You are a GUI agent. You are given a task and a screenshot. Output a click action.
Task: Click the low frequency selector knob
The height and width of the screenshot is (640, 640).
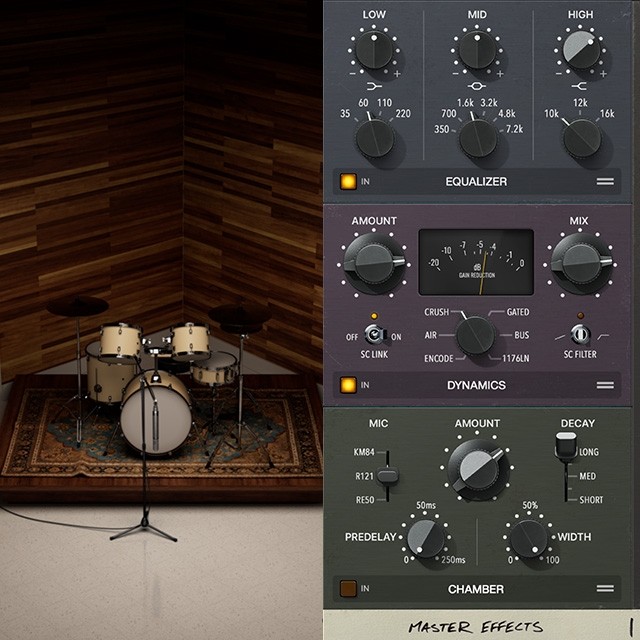(x=375, y=139)
